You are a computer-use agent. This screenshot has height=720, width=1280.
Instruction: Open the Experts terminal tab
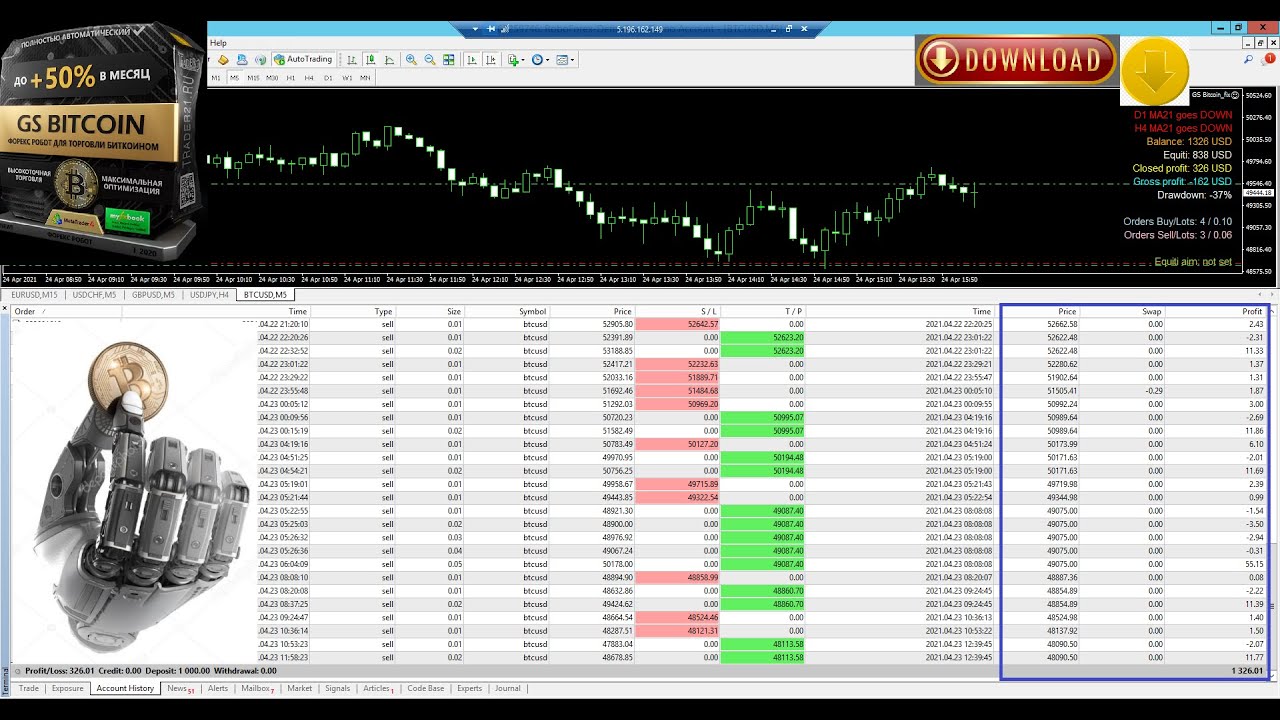469,688
